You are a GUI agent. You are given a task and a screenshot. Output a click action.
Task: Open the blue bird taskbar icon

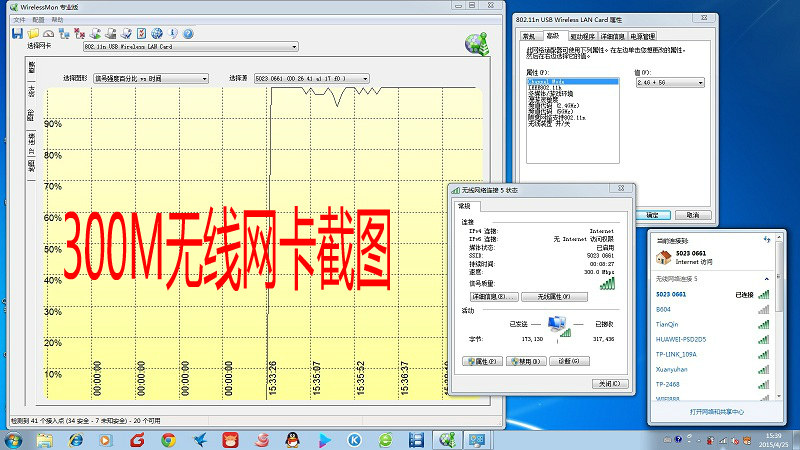pyautogui.click(x=199, y=440)
